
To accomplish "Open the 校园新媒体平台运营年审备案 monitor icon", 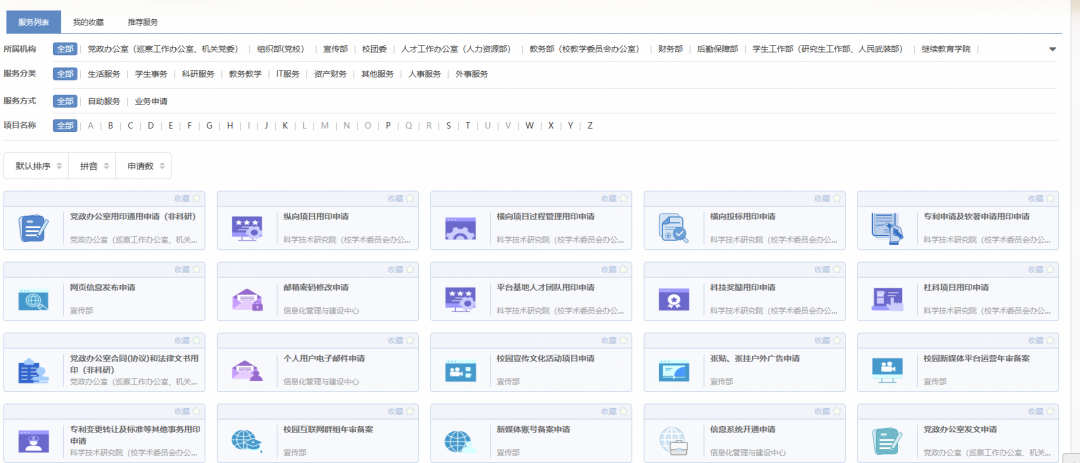I will (x=886, y=370).
